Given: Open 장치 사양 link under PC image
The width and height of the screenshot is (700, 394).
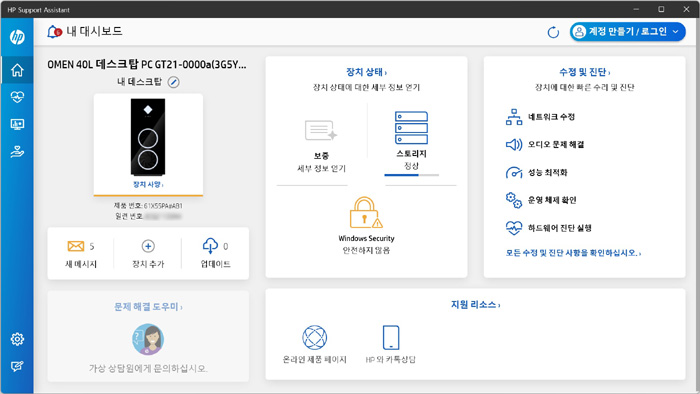Looking at the screenshot, I should 148,184.
